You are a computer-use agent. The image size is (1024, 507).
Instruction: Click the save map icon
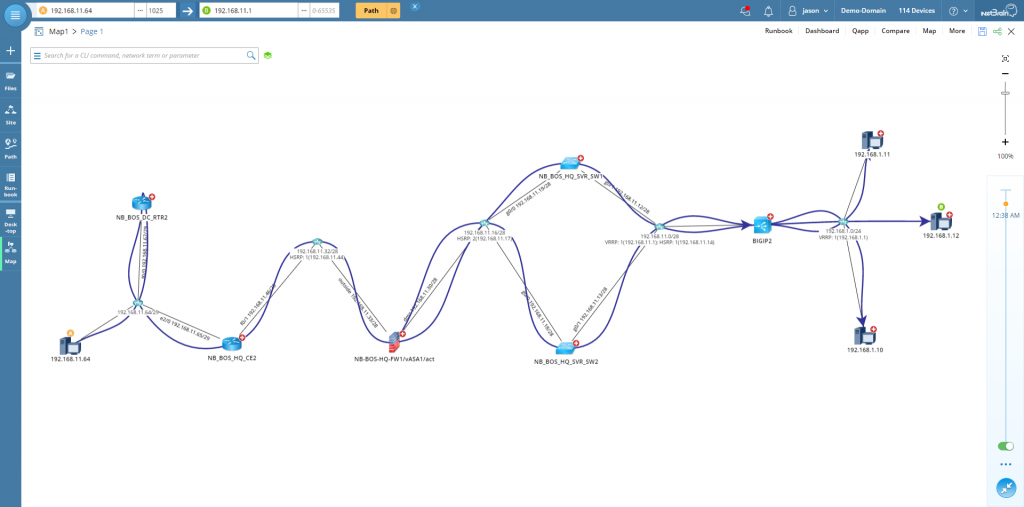point(982,31)
